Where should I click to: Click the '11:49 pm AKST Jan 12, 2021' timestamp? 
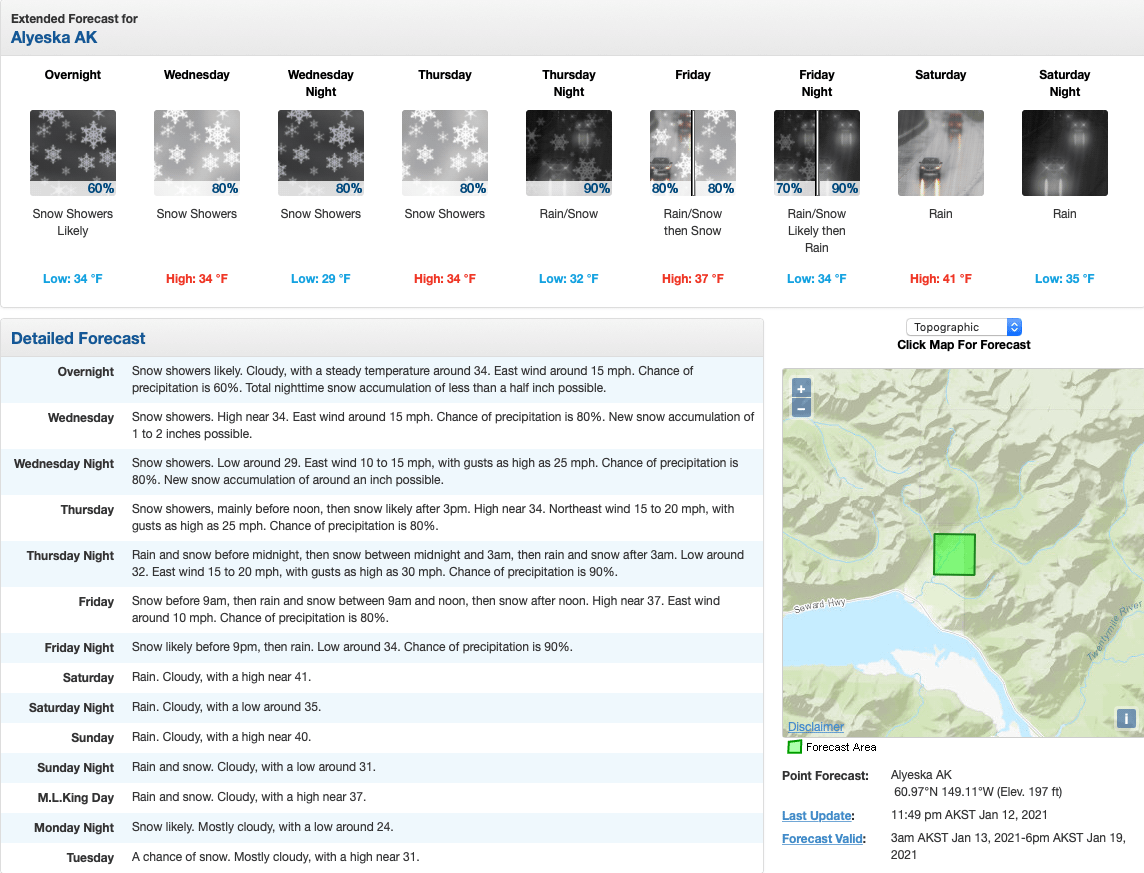[x=969, y=815]
